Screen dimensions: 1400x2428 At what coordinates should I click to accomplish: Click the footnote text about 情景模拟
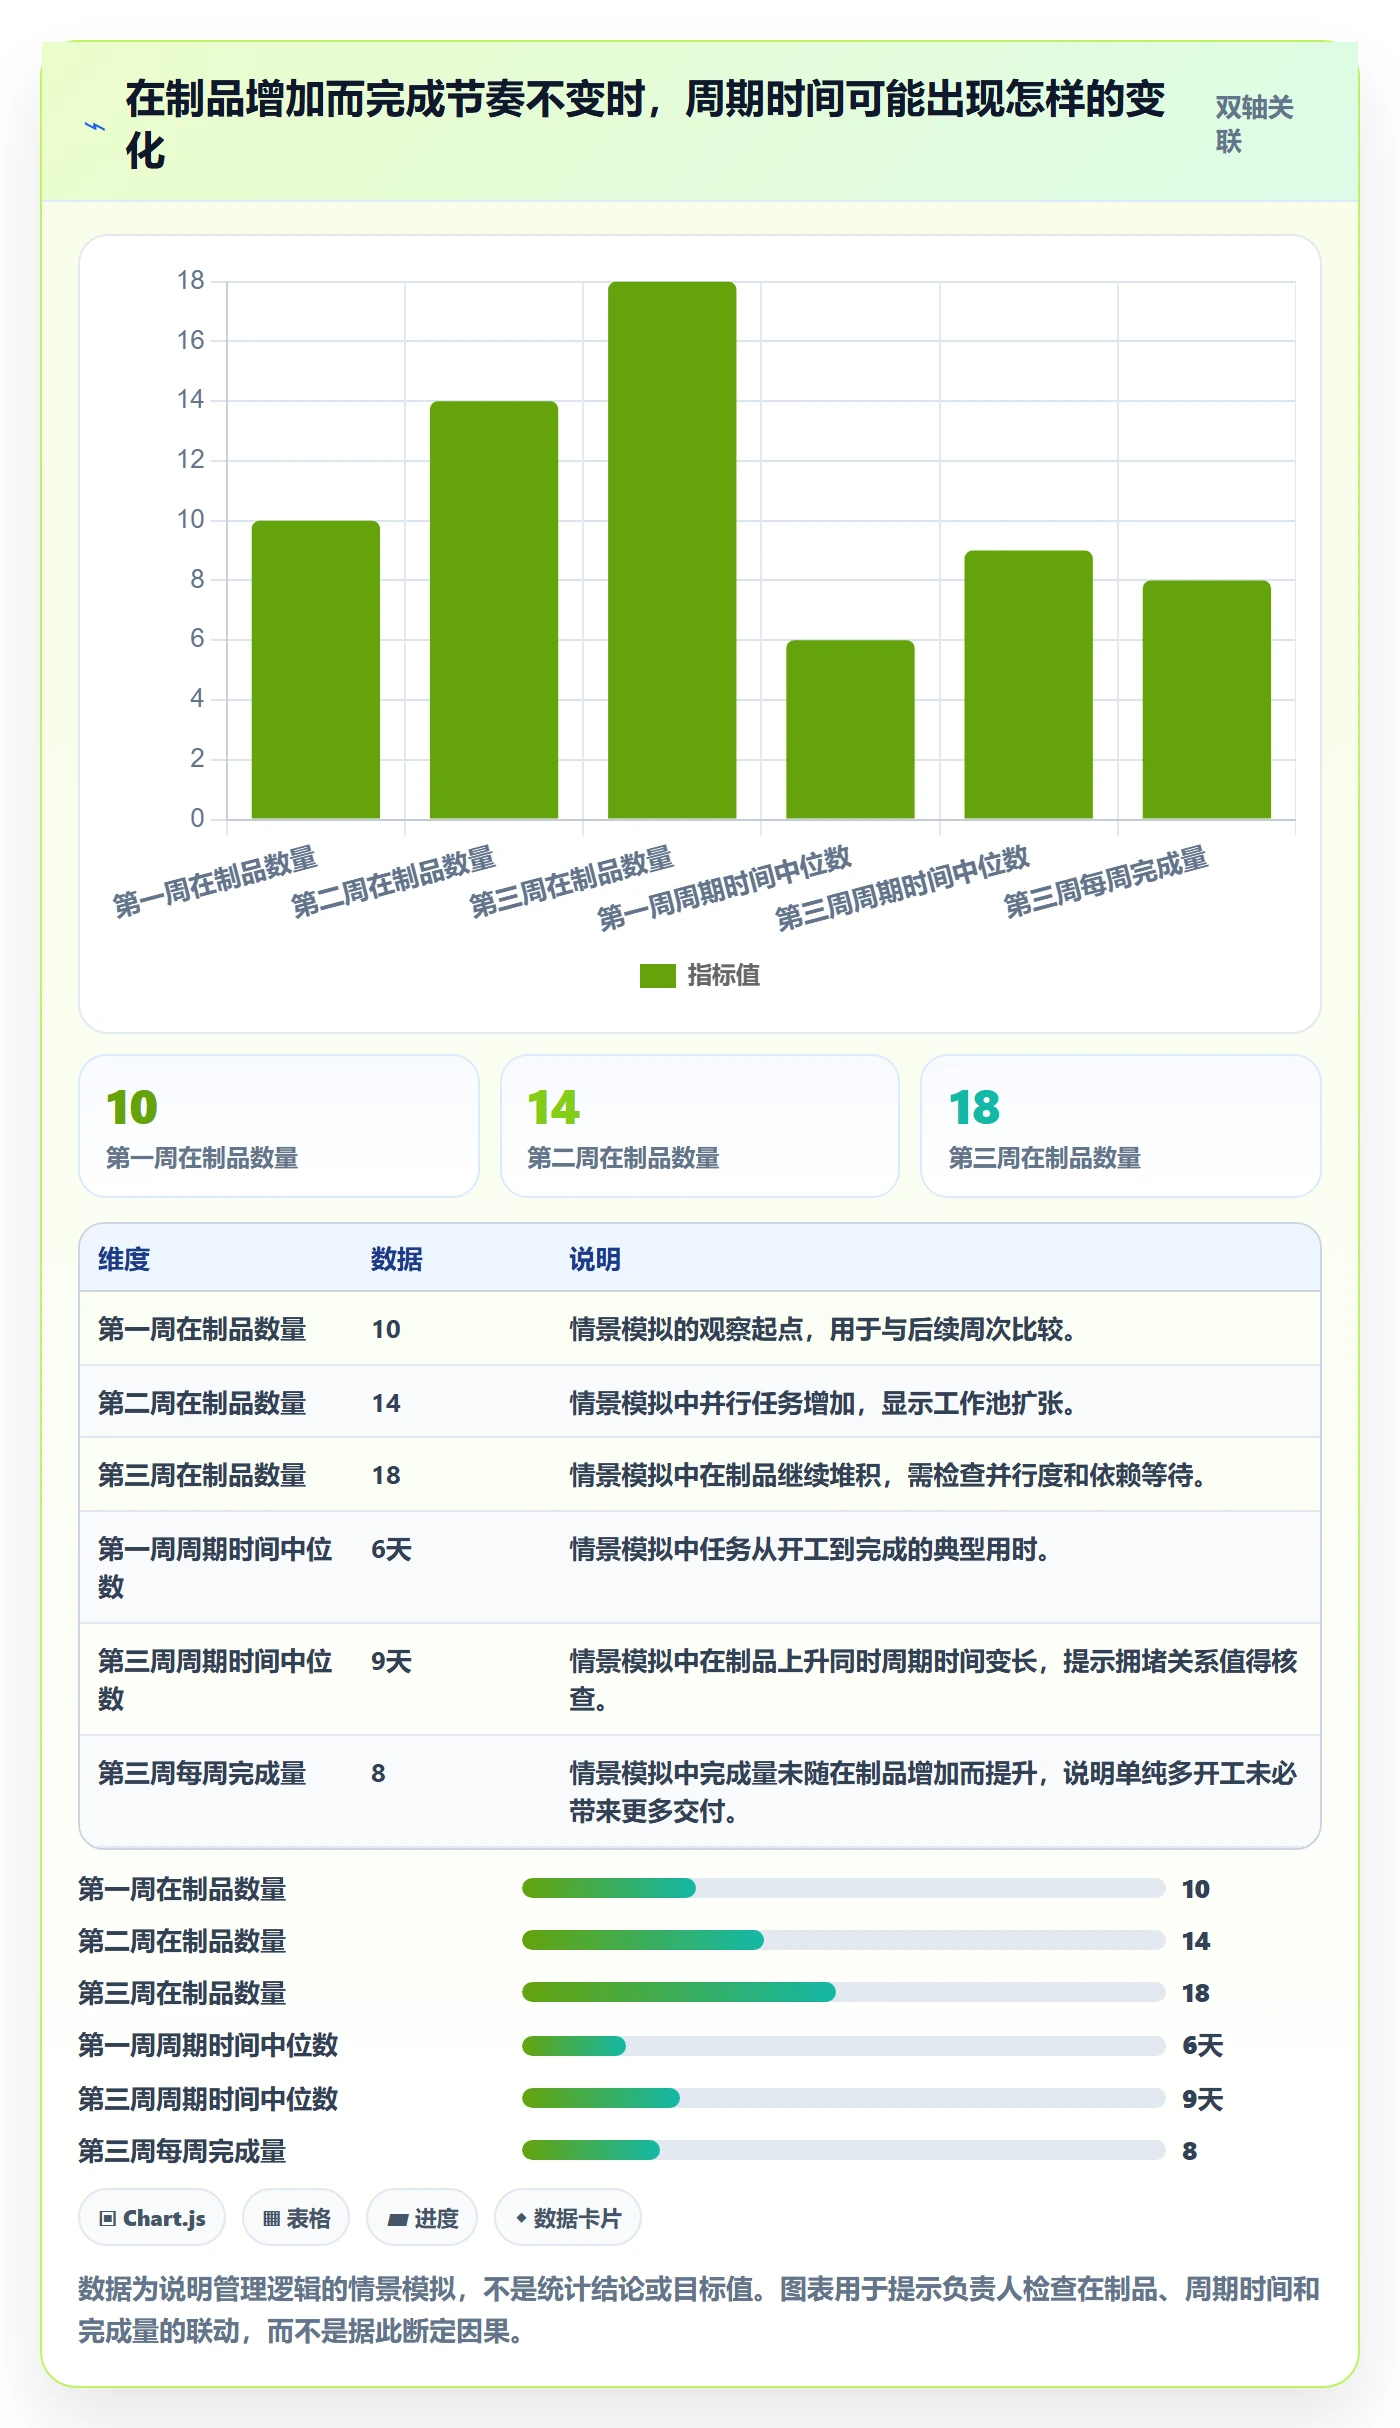click(699, 2310)
